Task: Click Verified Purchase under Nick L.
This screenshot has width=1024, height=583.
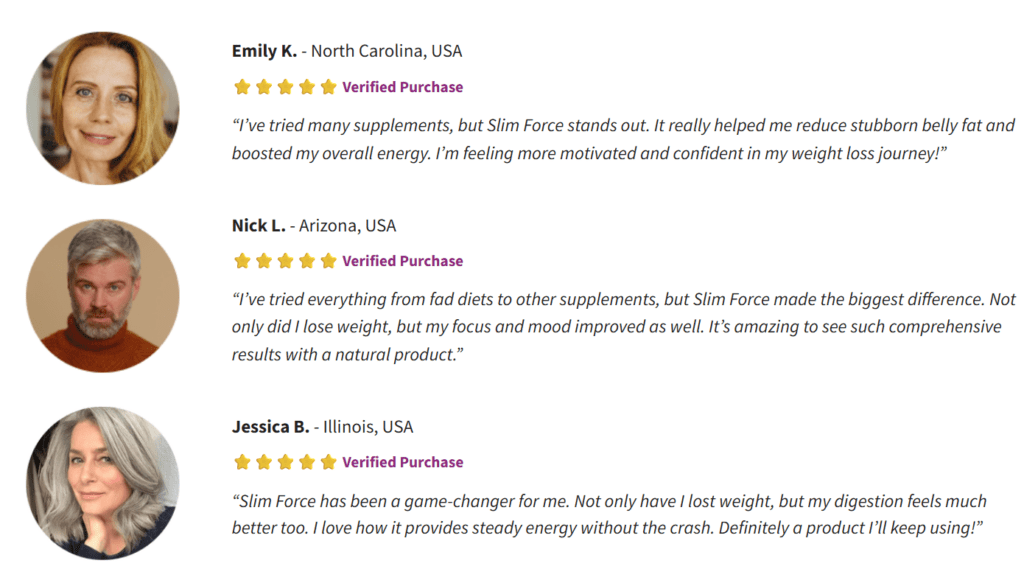Action: (x=402, y=261)
